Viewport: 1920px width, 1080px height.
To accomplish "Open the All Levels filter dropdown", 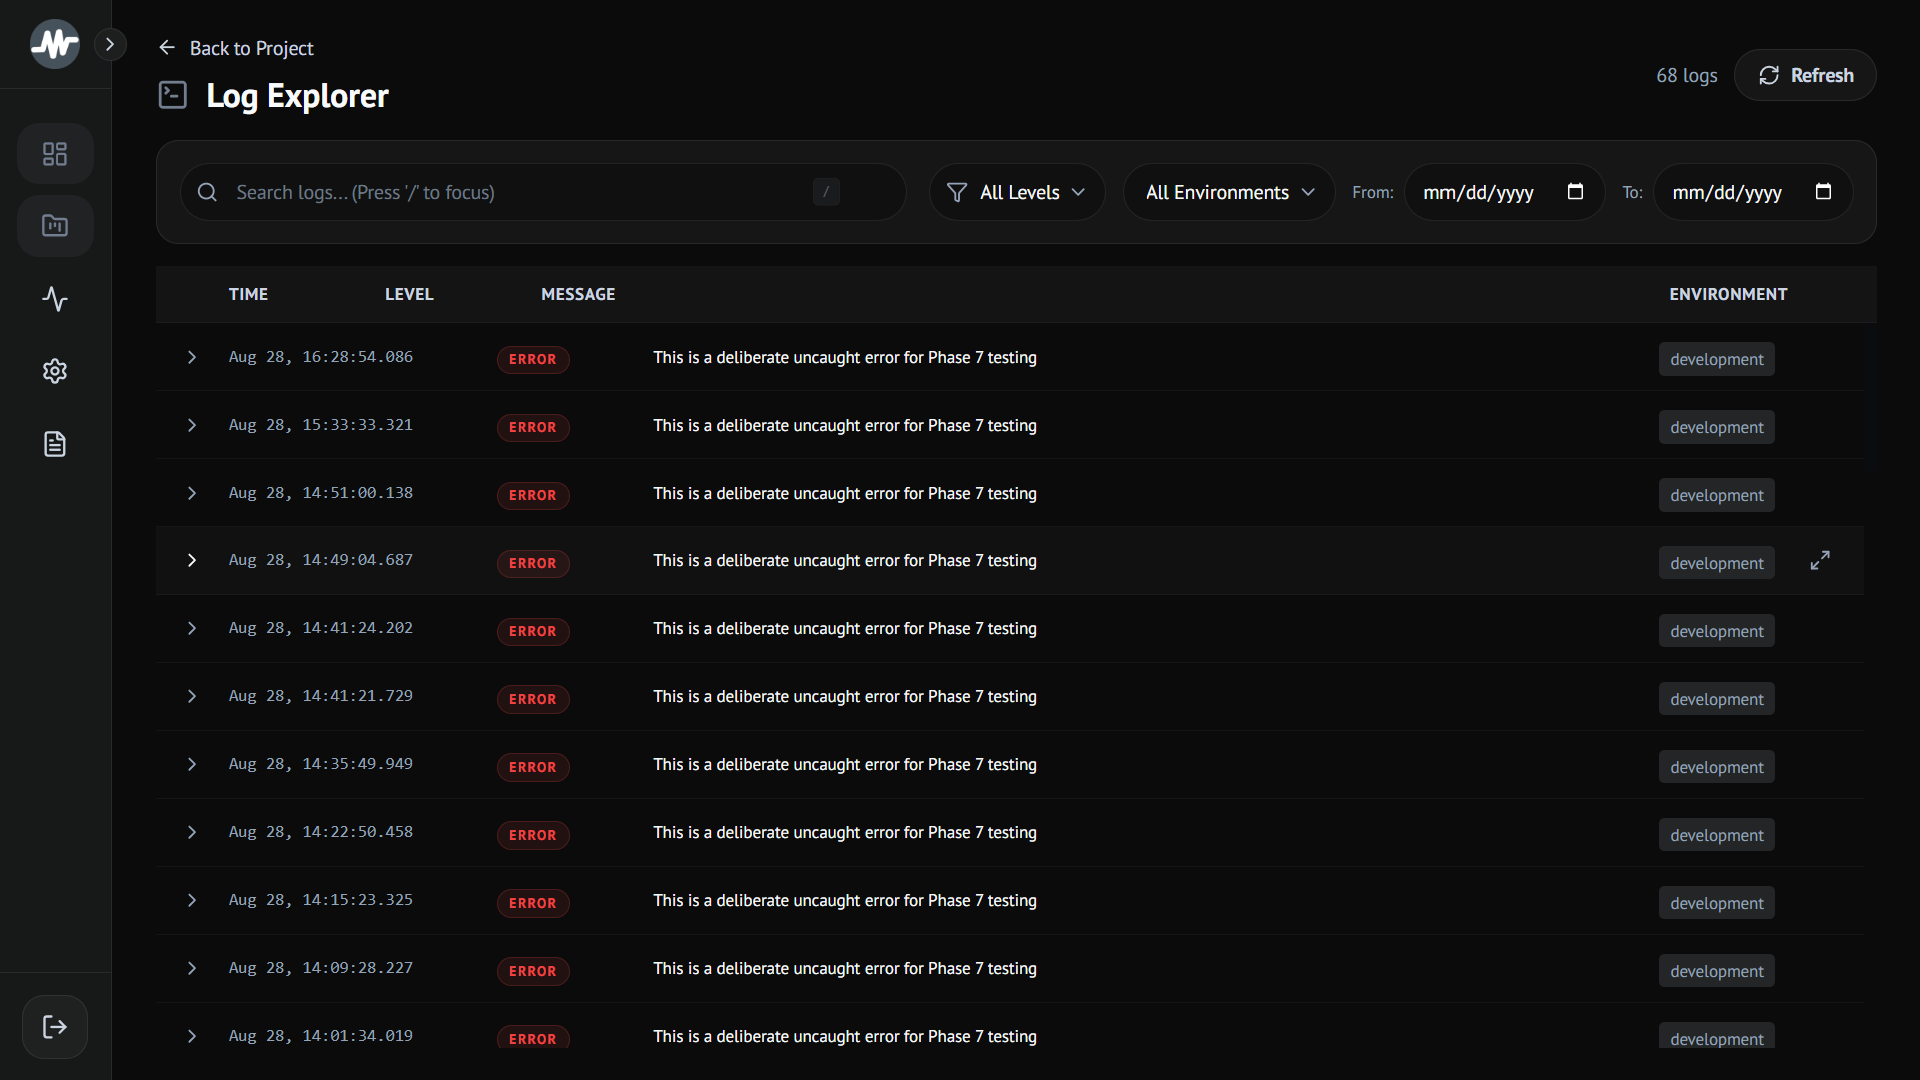I will click(1017, 192).
